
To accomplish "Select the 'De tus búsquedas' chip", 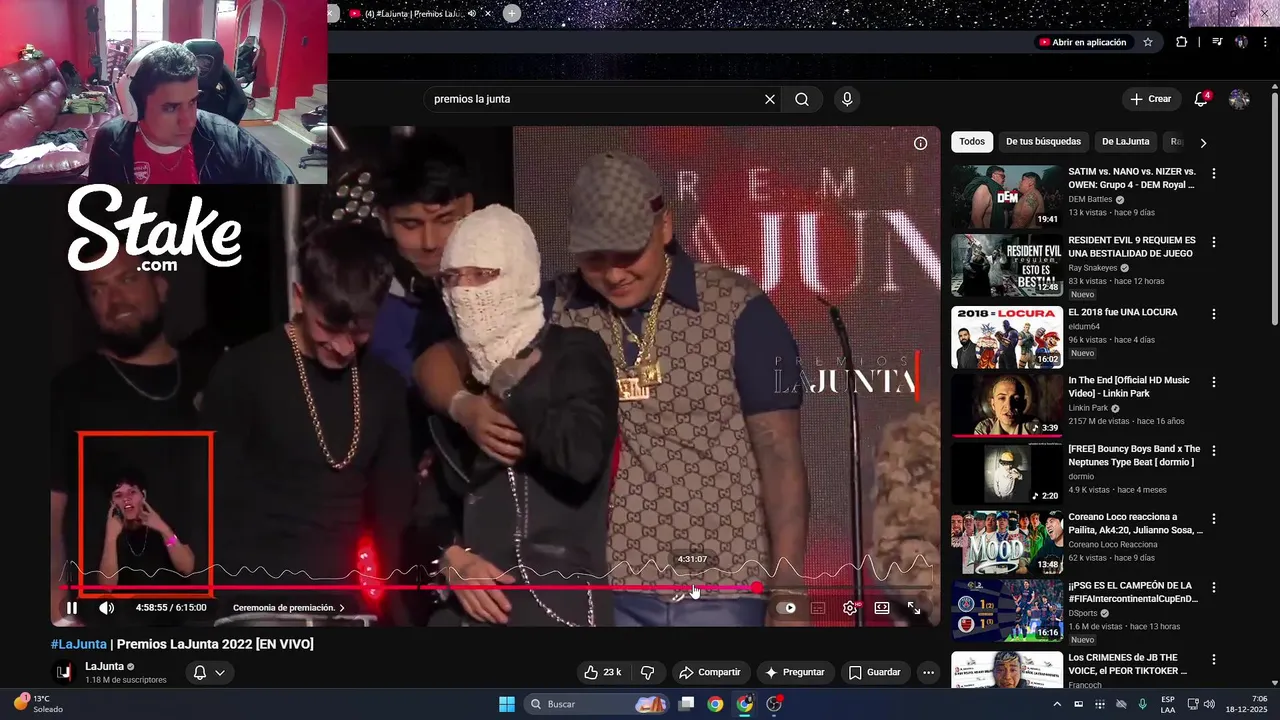I will pyautogui.click(x=1043, y=142).
